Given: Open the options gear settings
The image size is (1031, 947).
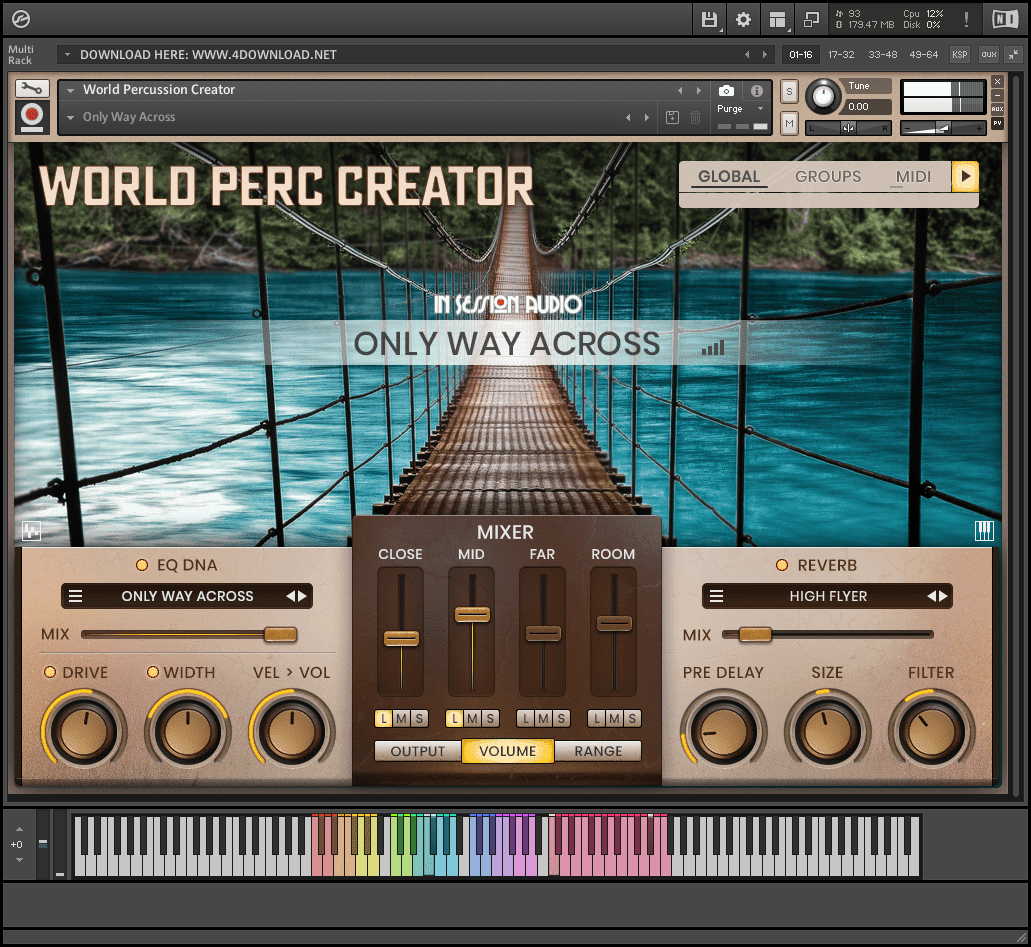Looking at the screenshot, I should 744,20.
